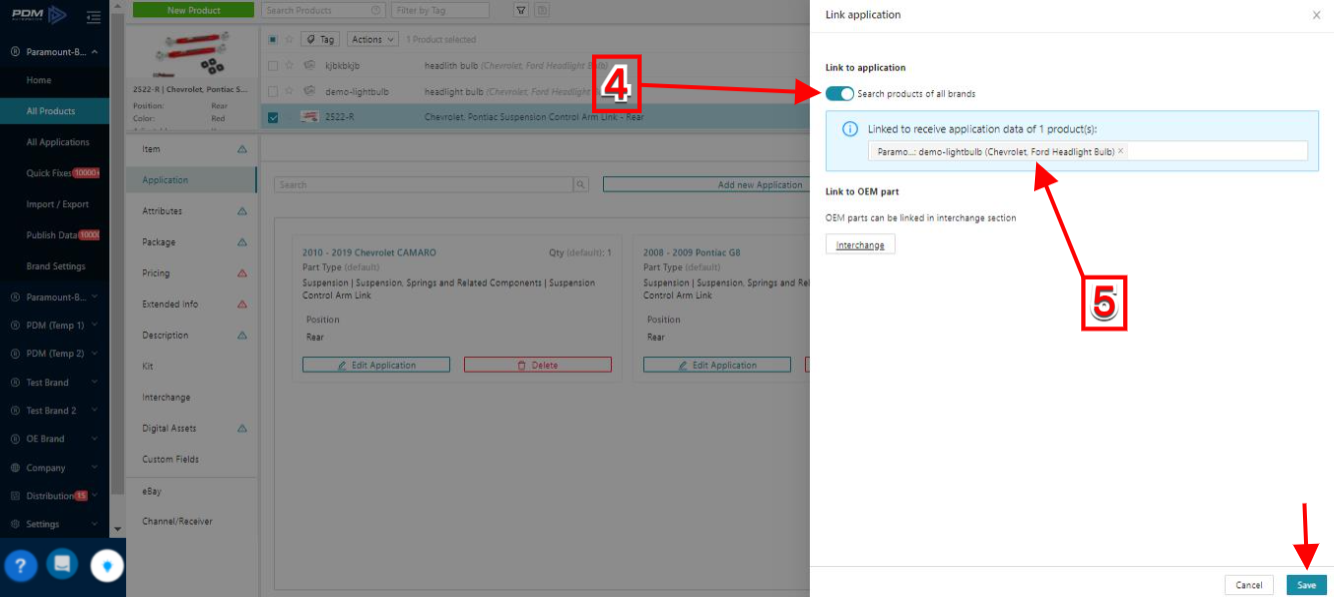The image size is (1334, 597).
Task: Remove the demo-lightbulb linked product tag
Action: 1121,151
